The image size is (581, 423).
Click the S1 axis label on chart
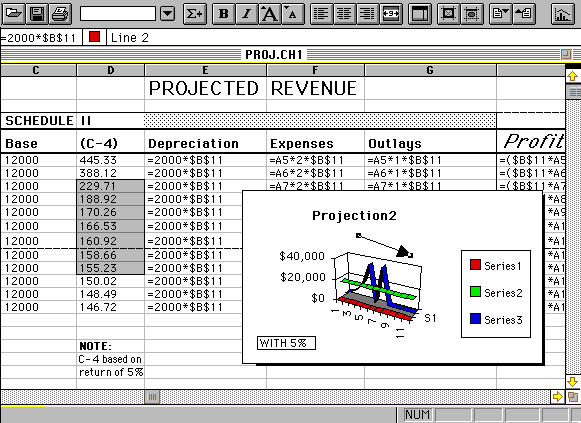coord(430,318)
